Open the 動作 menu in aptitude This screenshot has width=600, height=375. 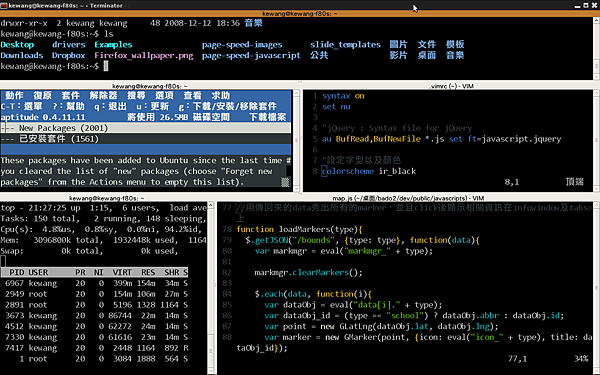14,96
